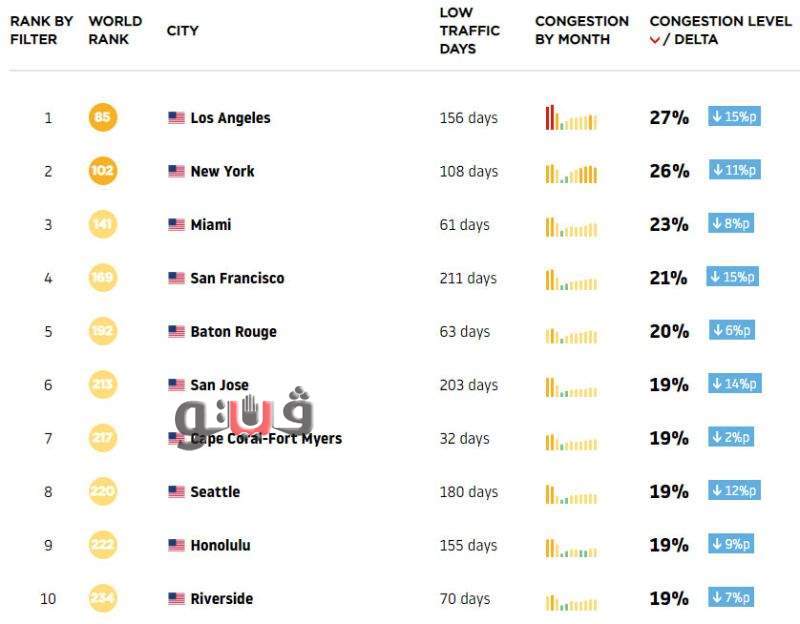Click Los Angeles world rank 85 badge
800x624 pixels.
point(102,118)
